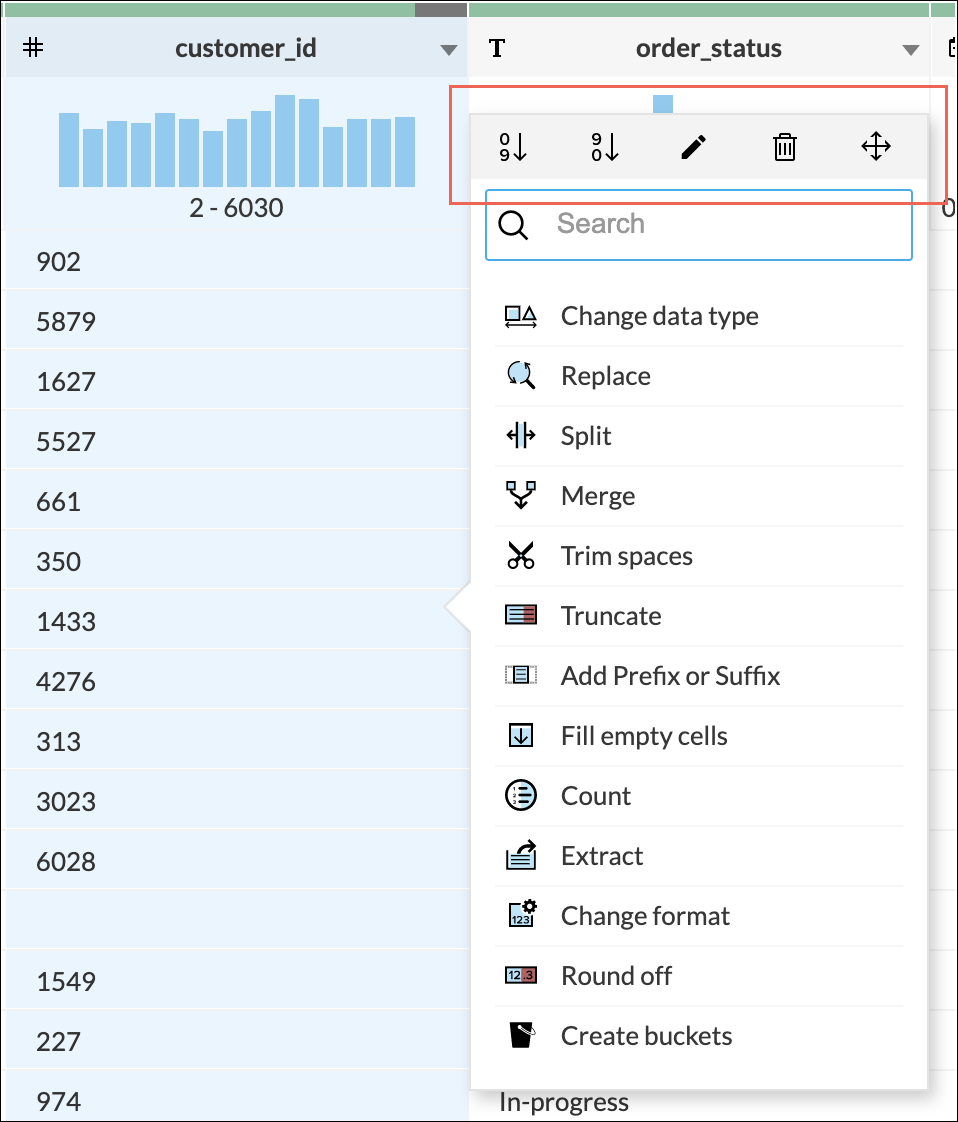The image size is (958, 1122).
Task: Sort order_status column in descending order
Action: [604, 148]
